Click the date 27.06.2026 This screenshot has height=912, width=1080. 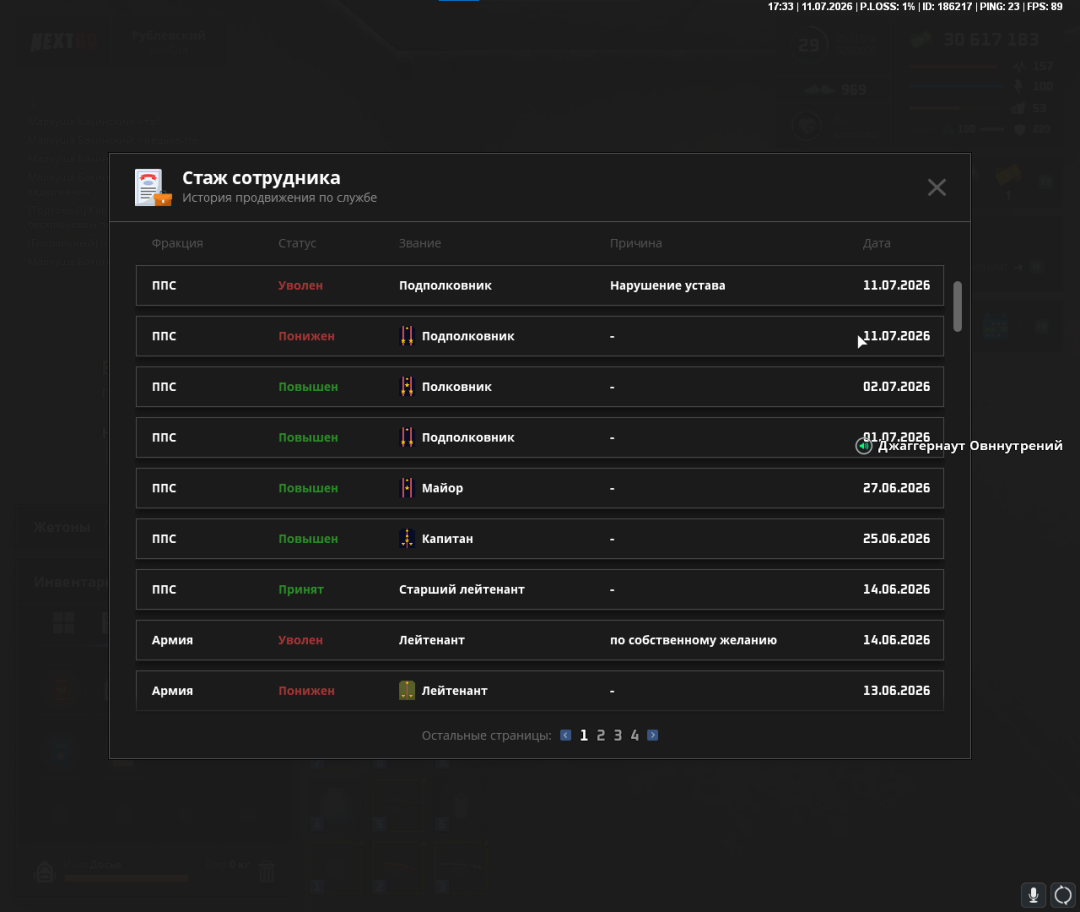click(896, 488)
